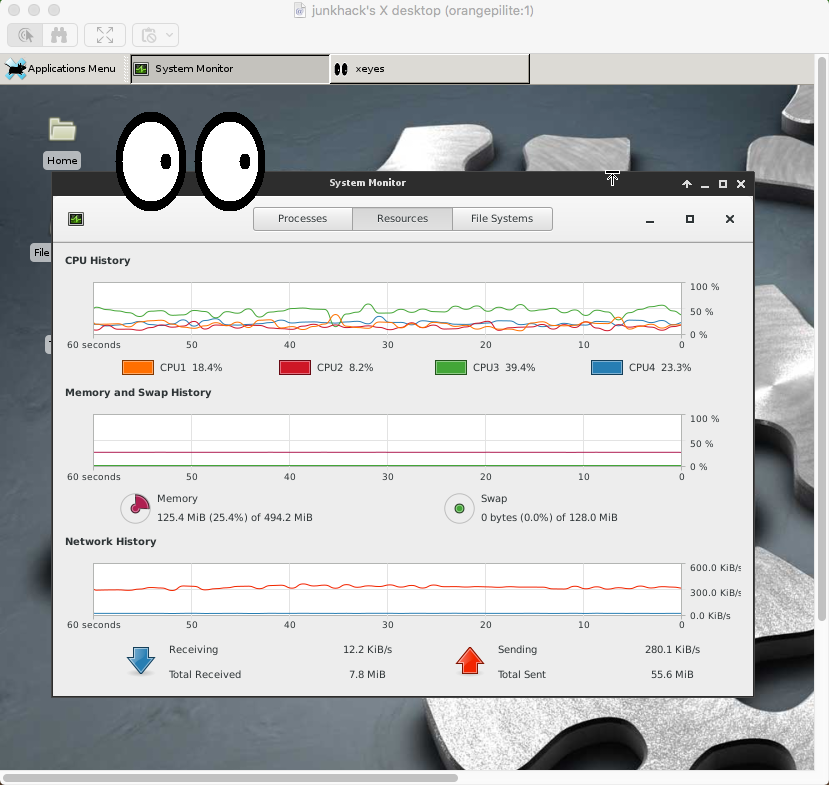Click the VNC viewer binoculars toolbar icon
Screen dimensions: 829x785
pos(59,35)
